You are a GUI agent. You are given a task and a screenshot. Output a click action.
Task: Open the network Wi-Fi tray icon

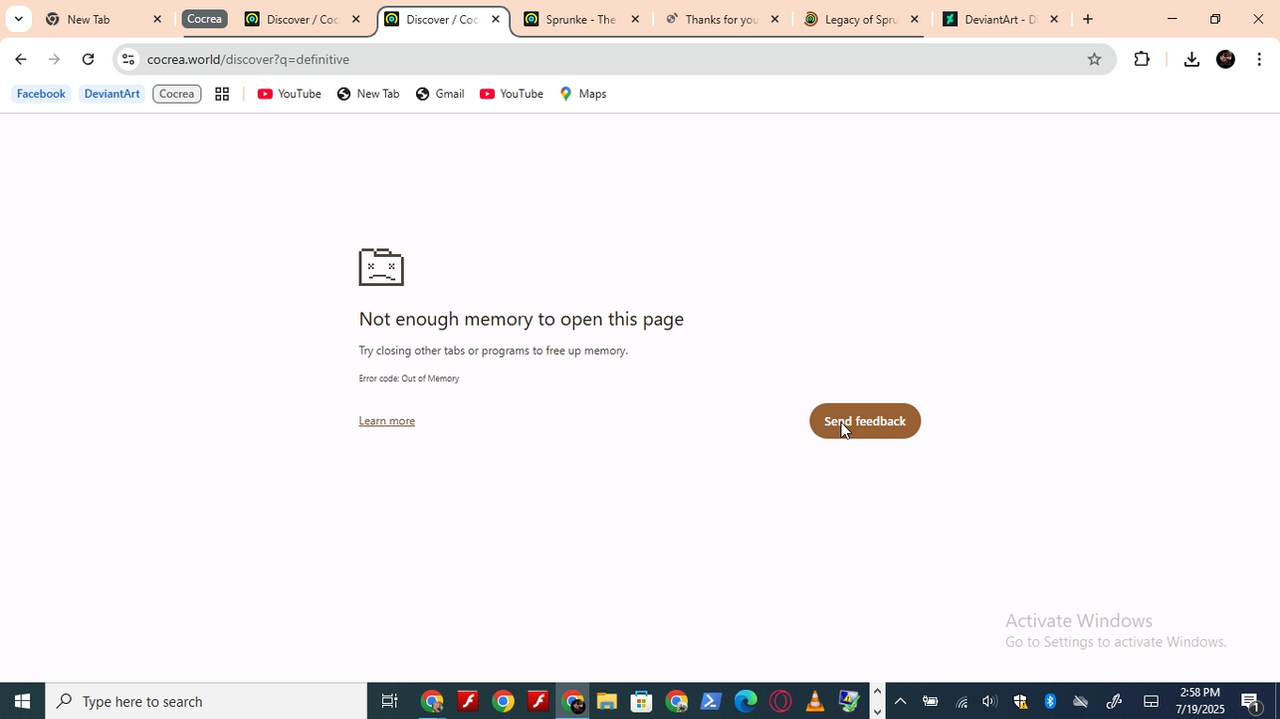click(961, 701)
